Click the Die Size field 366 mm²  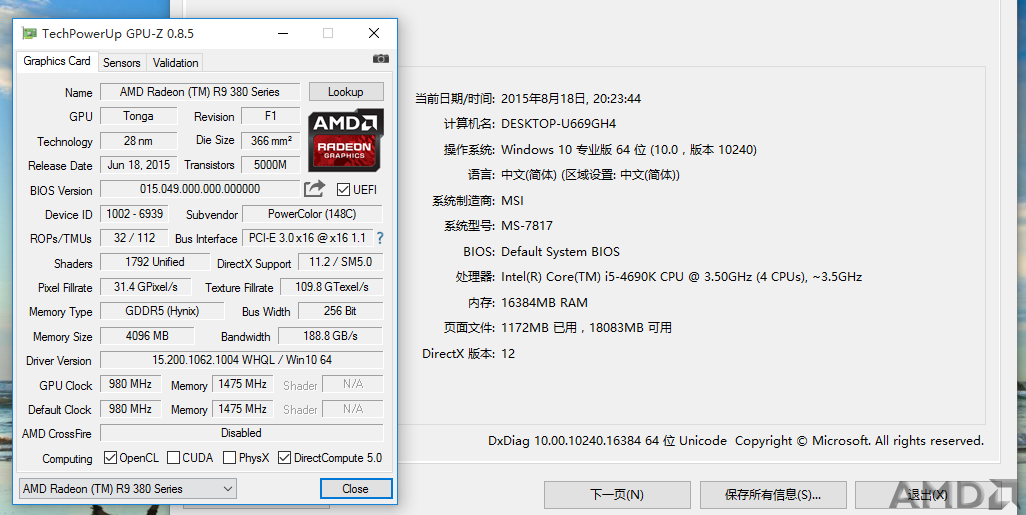[x=270, y=141]
